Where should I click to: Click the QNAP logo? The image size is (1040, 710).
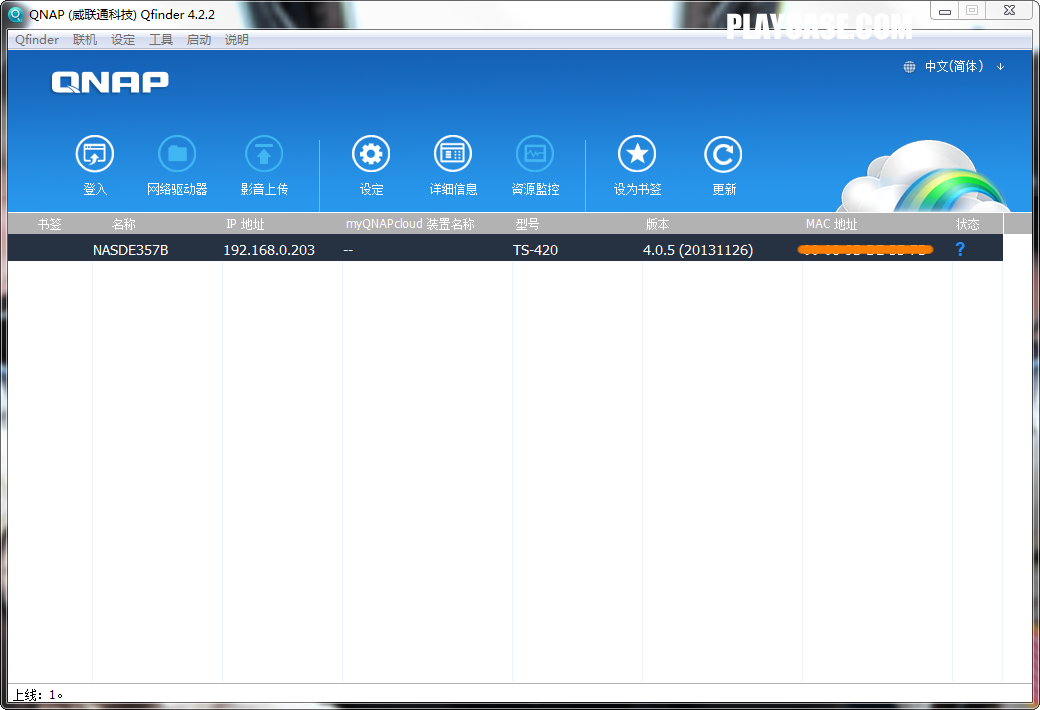(110, 82)
